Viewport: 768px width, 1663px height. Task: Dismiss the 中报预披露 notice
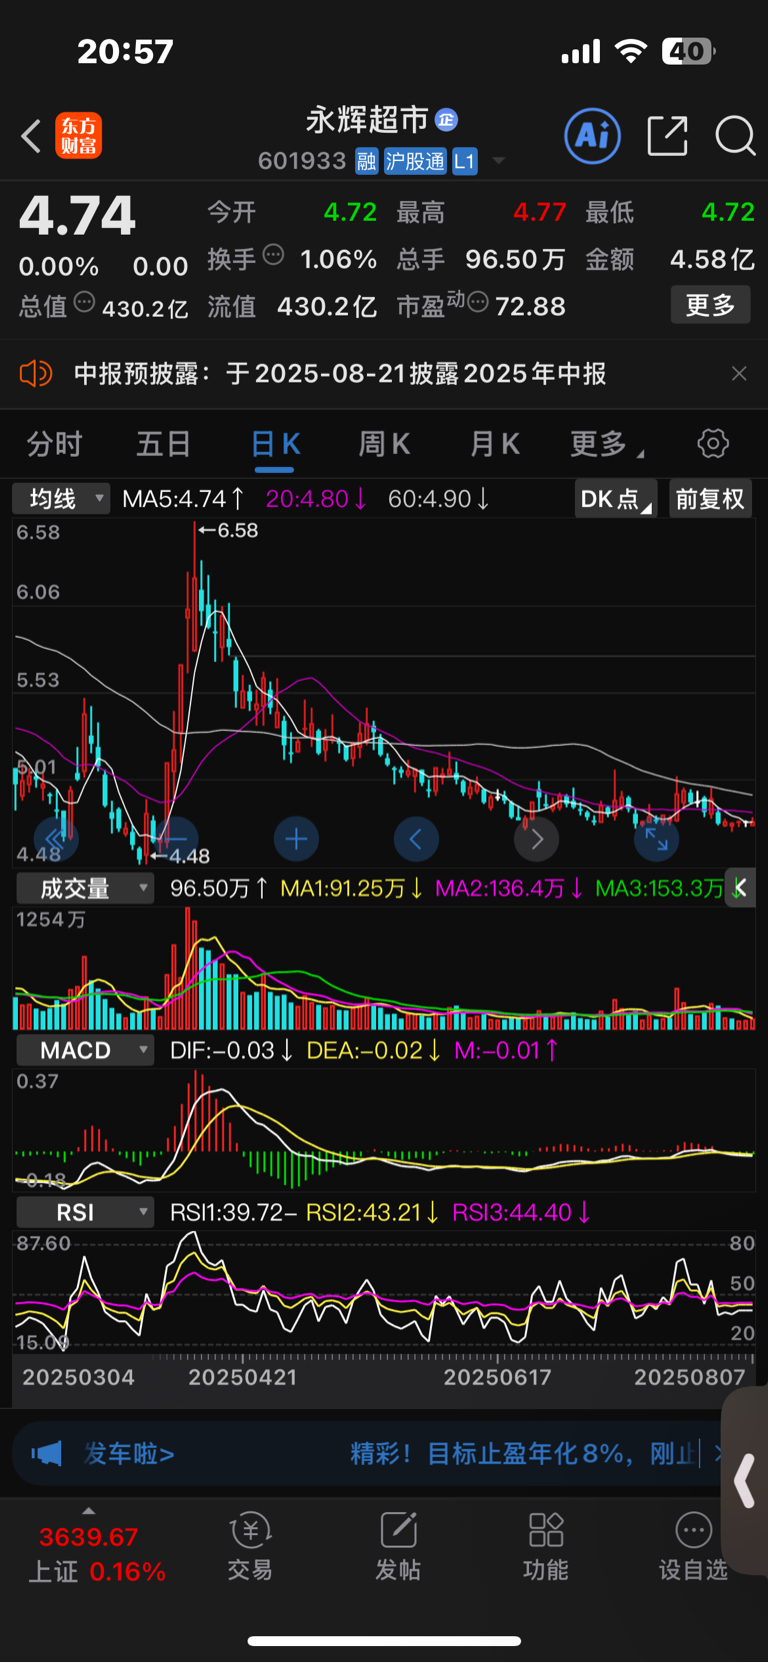click(739, 374)
